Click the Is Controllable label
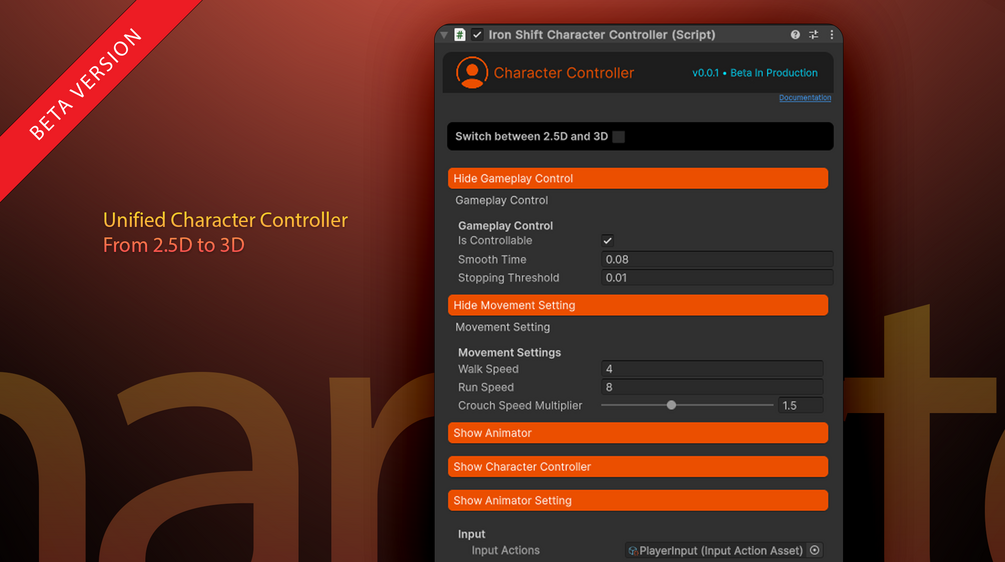 (495, 241)
